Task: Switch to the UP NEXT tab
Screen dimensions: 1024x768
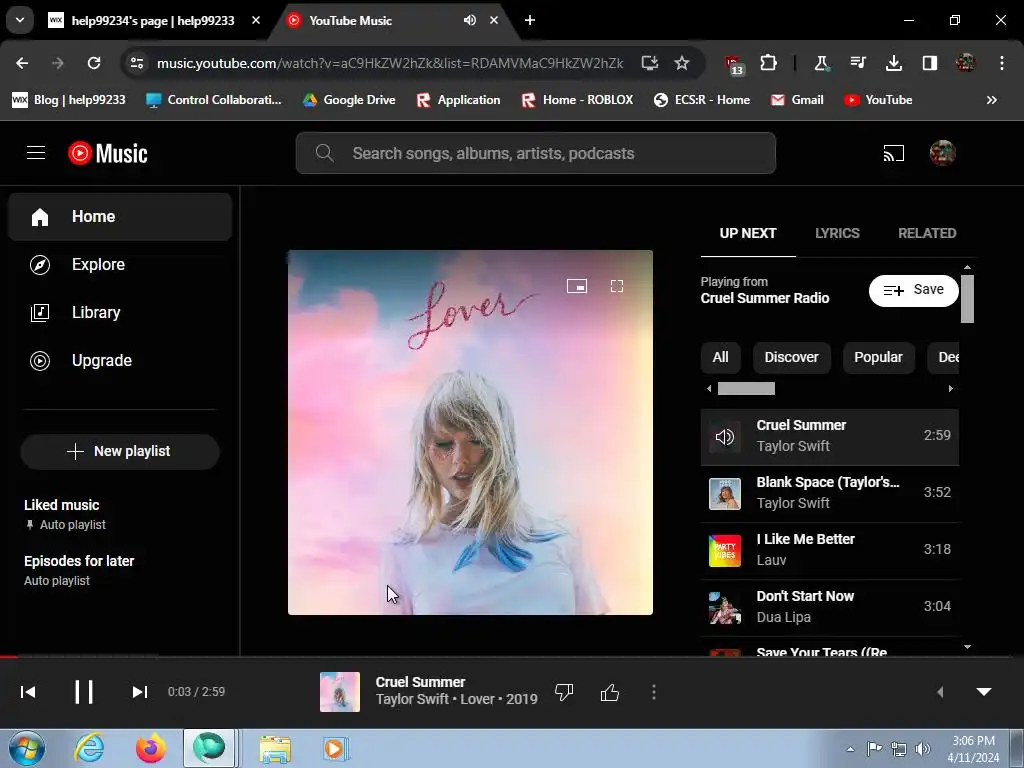Action: (x=748, y=233)
